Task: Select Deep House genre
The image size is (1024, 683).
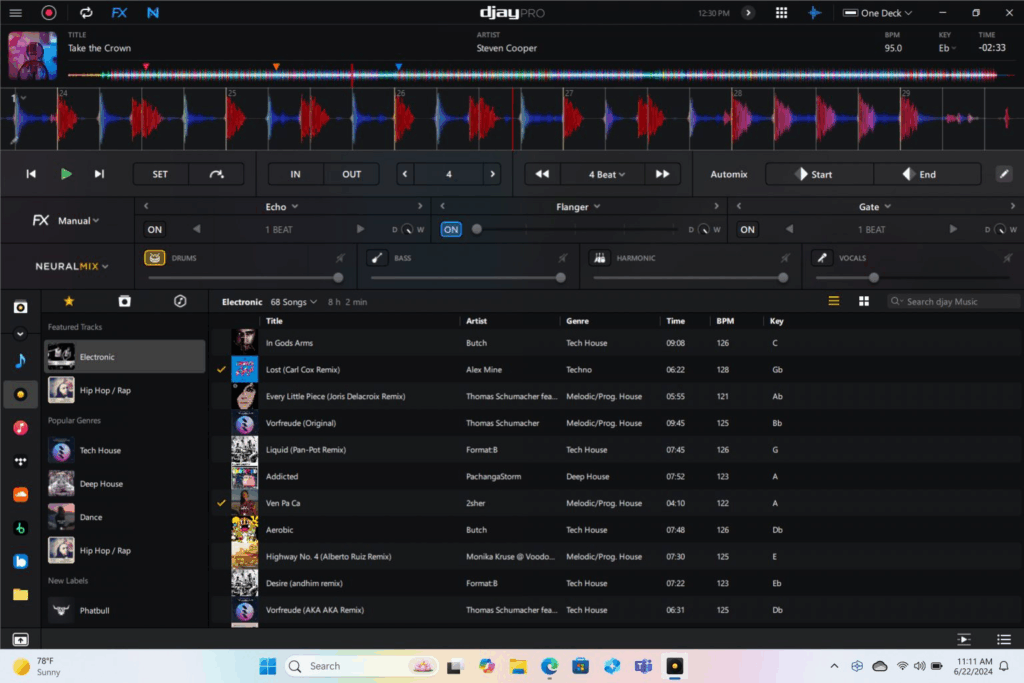Action: click(125, 484)
